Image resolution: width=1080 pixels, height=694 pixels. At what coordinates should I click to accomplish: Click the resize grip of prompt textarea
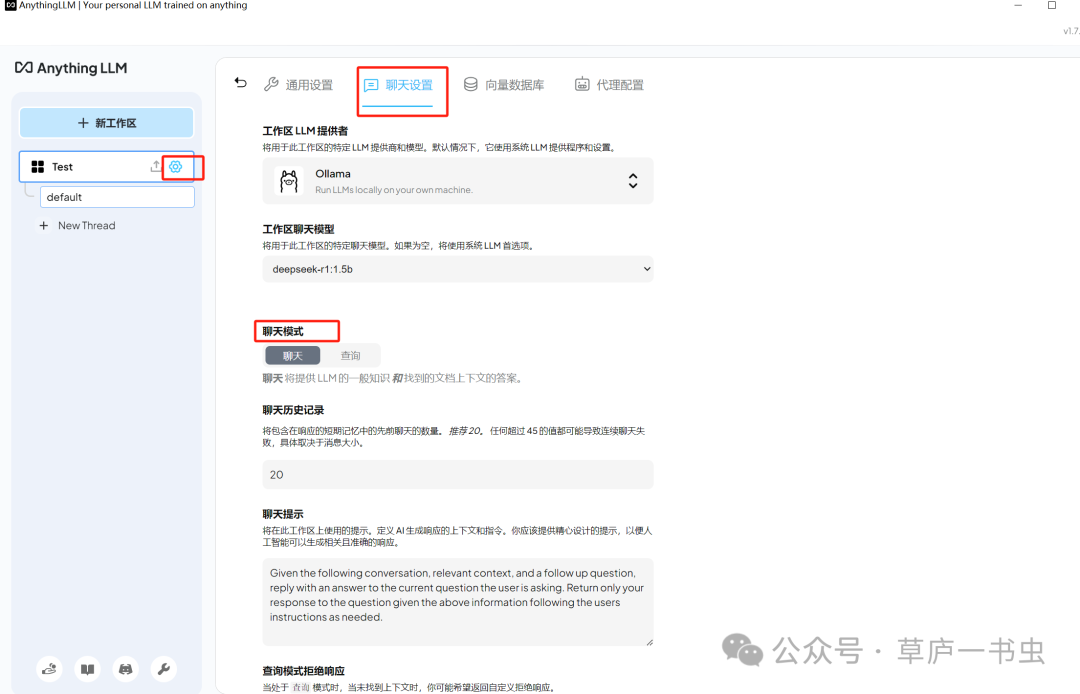(649, 641)
